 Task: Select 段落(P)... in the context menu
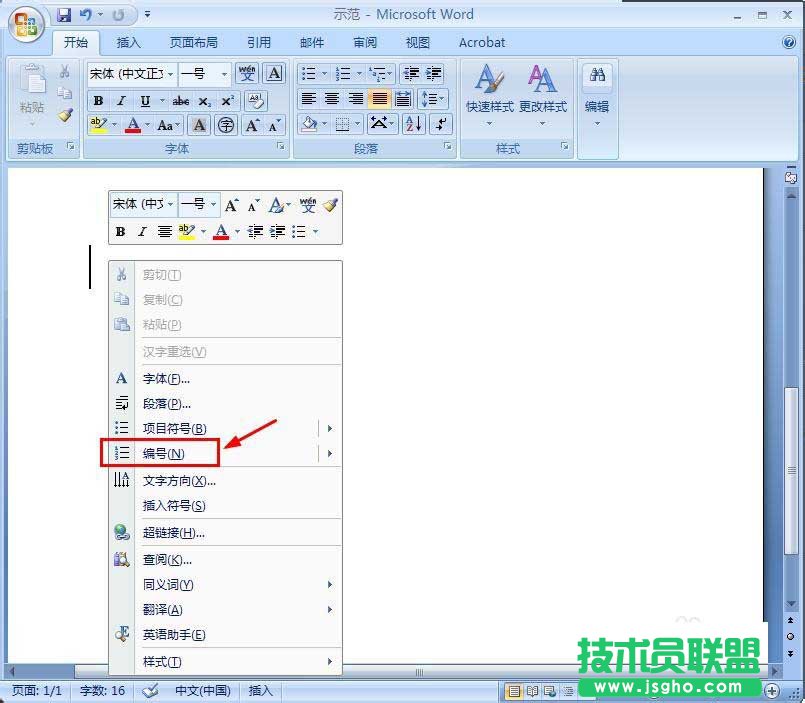tap(225, 404)
